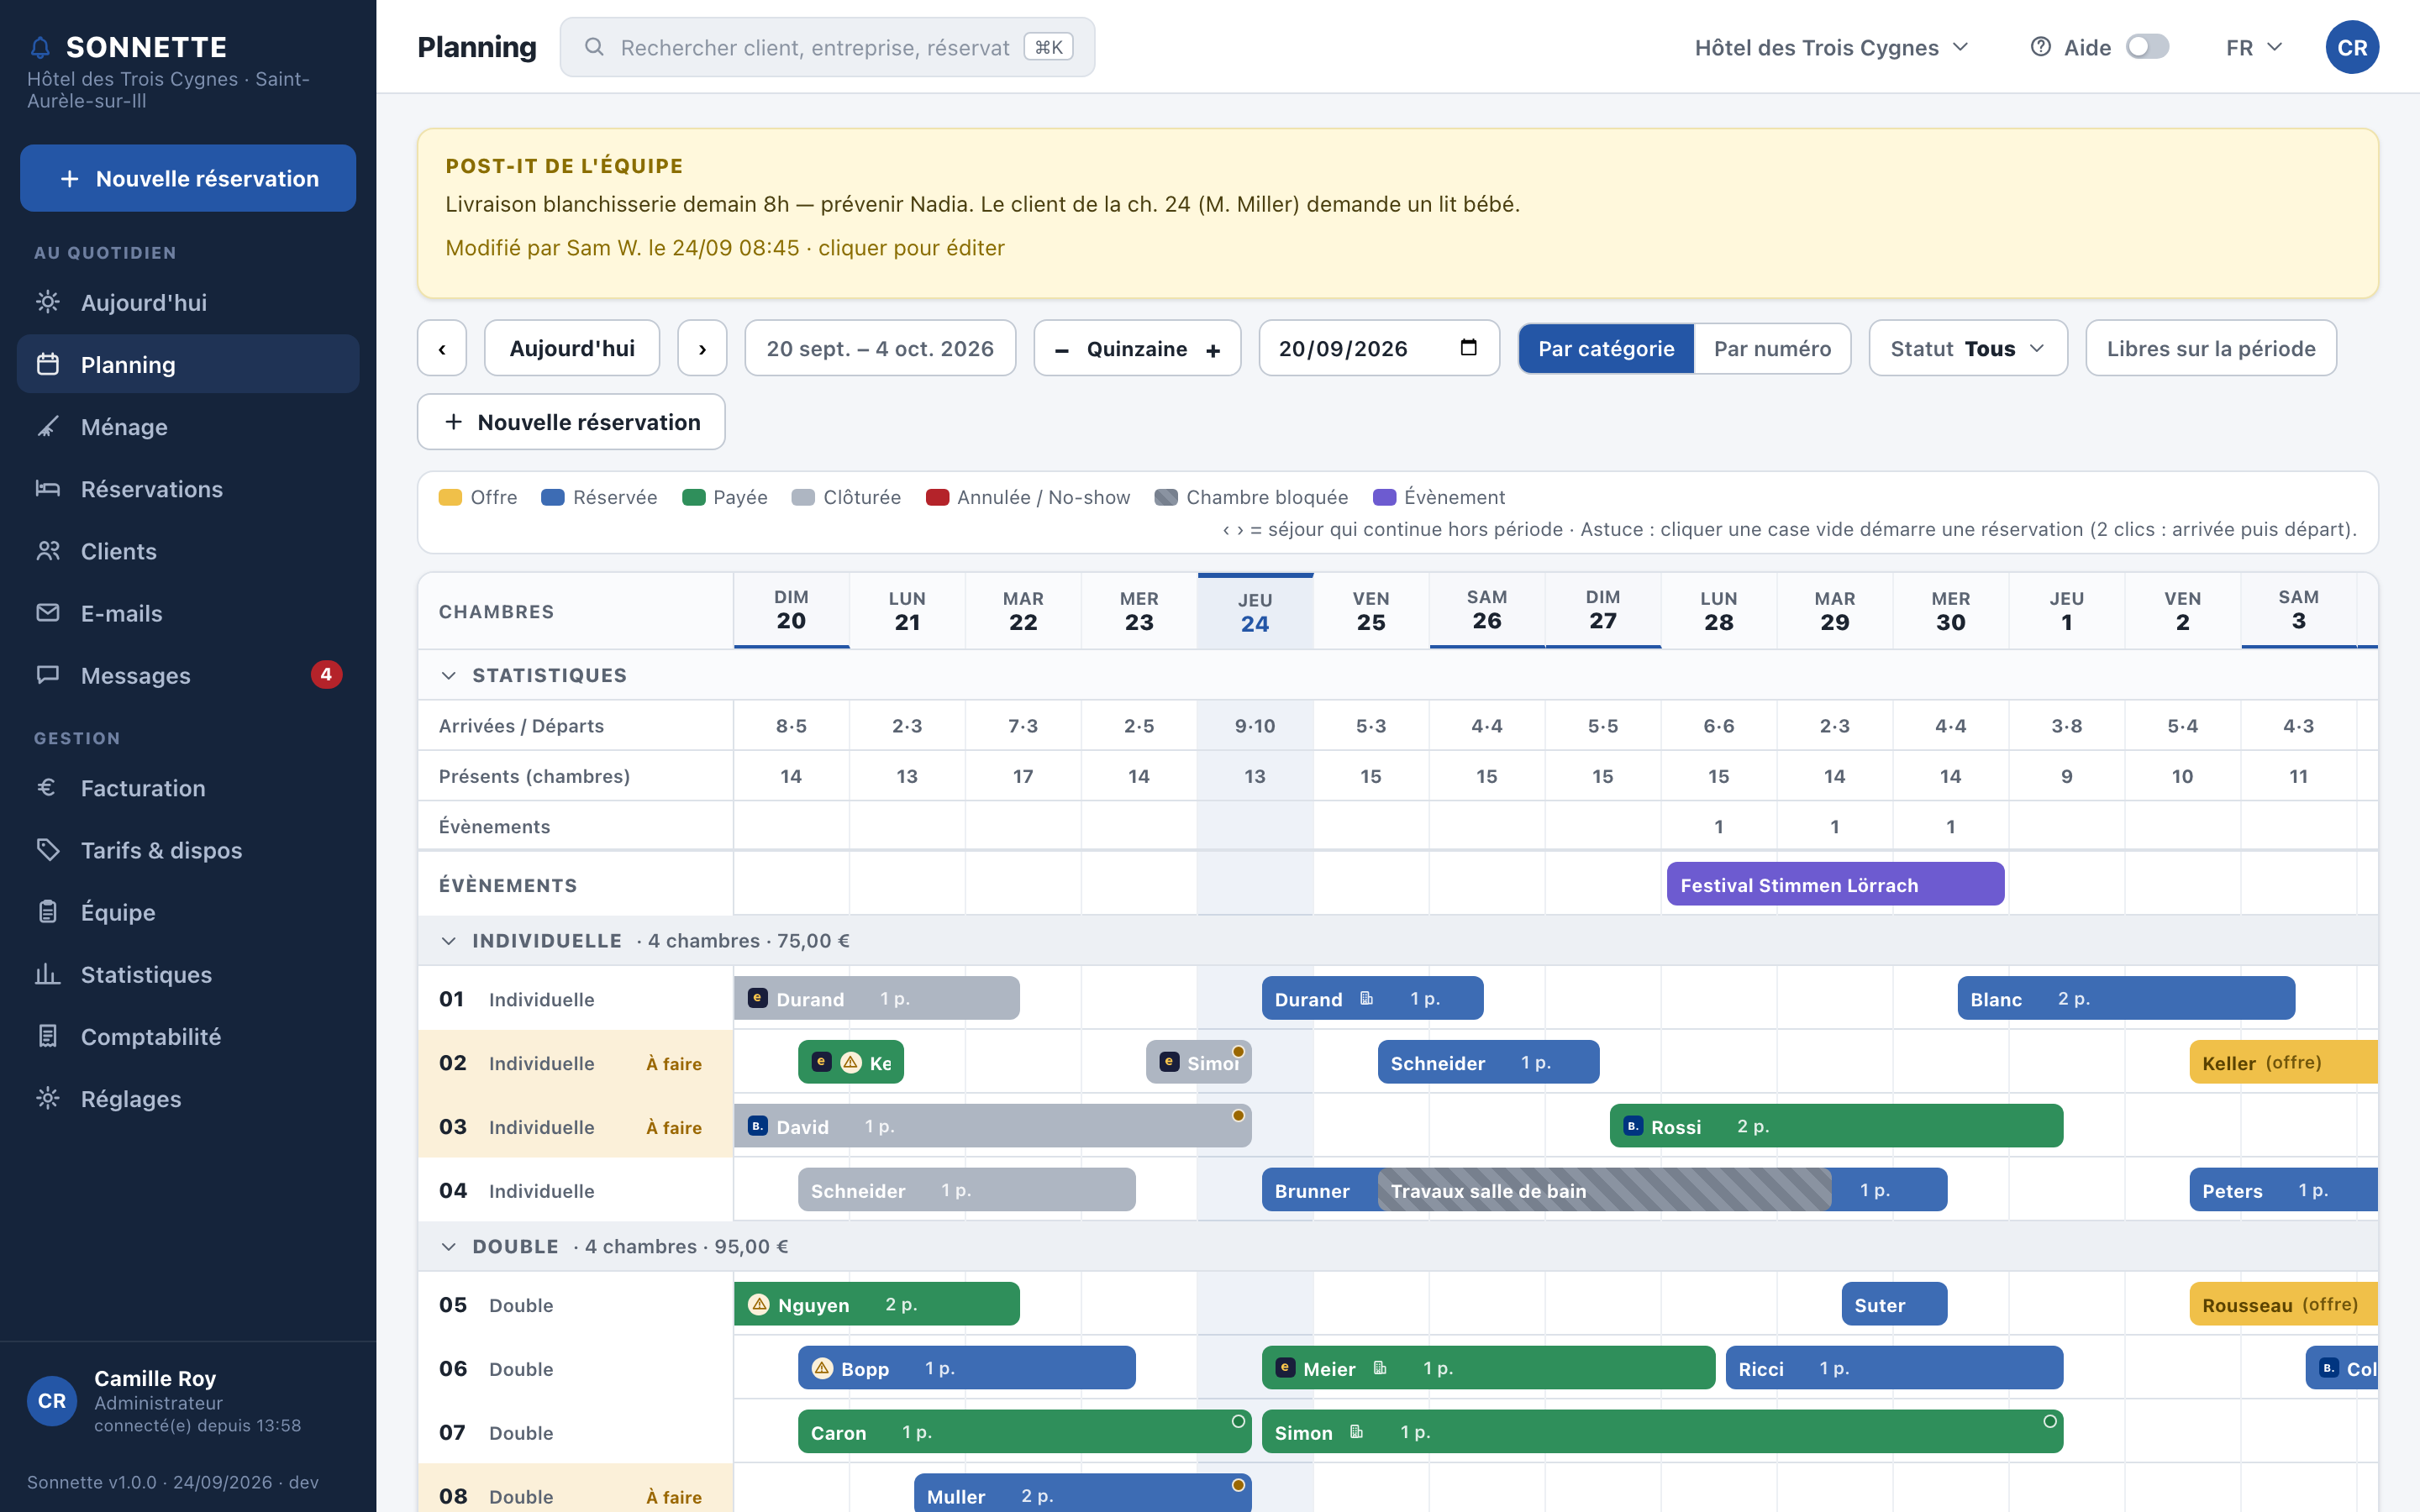Open the Clients page
Screen dimensions: 2420x1512
[188, 551]
